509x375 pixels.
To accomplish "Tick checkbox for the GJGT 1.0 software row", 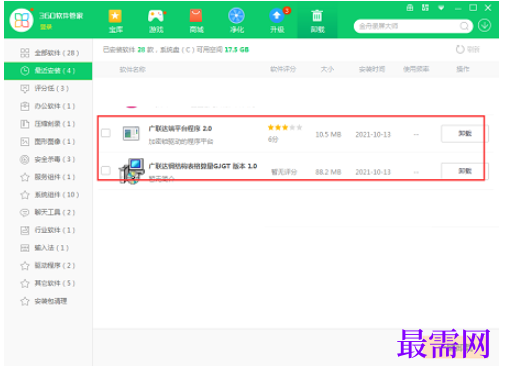I will pos(106,170).
